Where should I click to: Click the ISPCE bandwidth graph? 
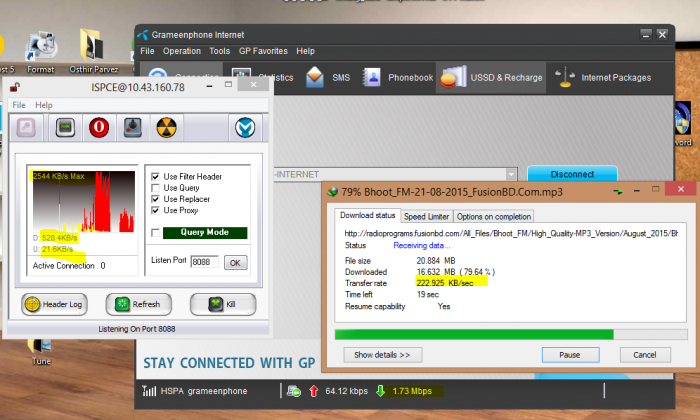[x=83, y=201]
